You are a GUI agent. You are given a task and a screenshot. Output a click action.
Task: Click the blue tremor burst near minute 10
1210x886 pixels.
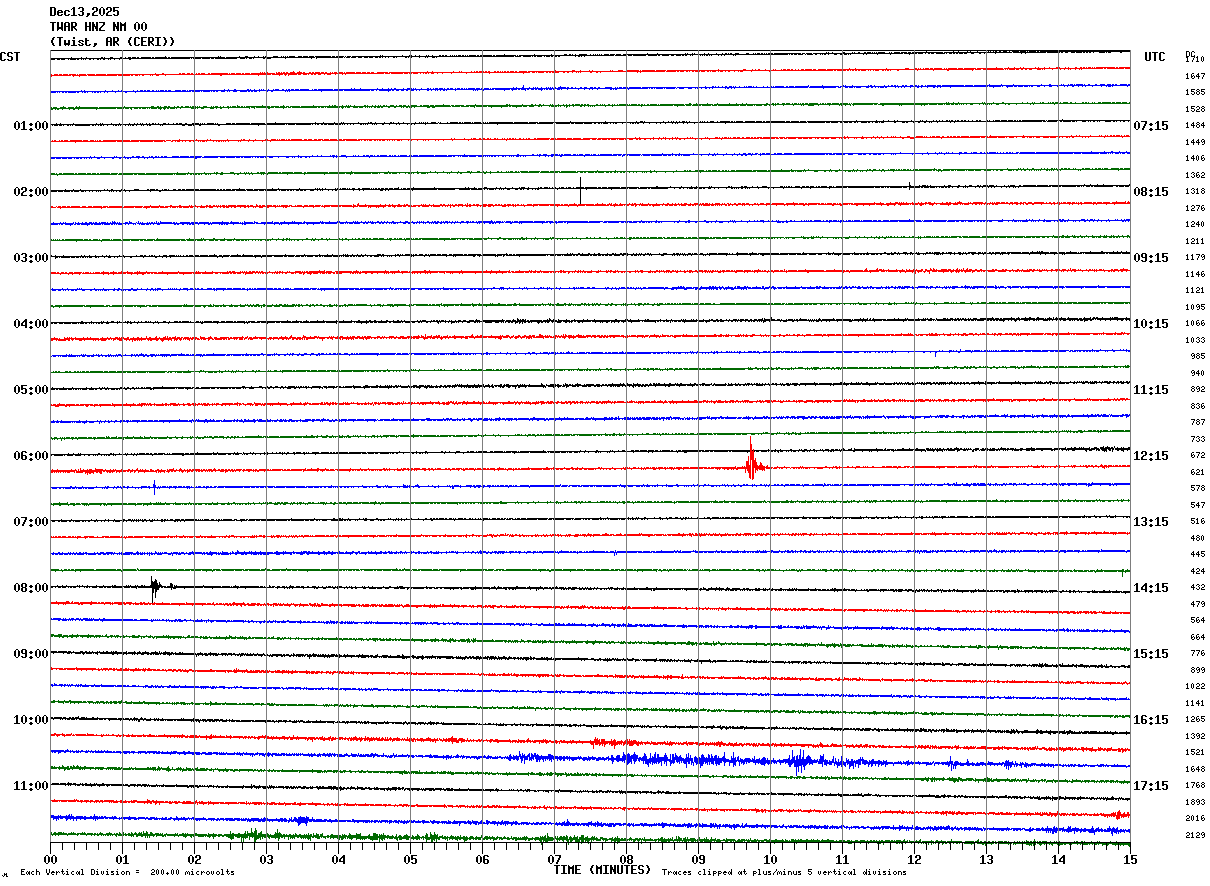(x=798, y=762)
